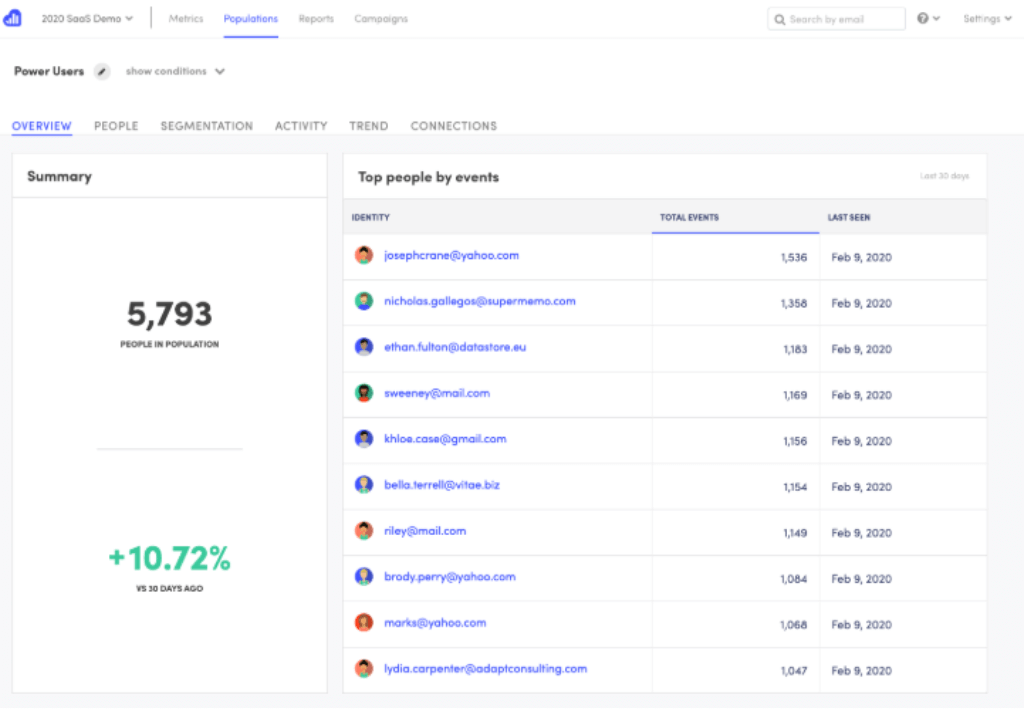Switch to the People tab

pos(116,126)
